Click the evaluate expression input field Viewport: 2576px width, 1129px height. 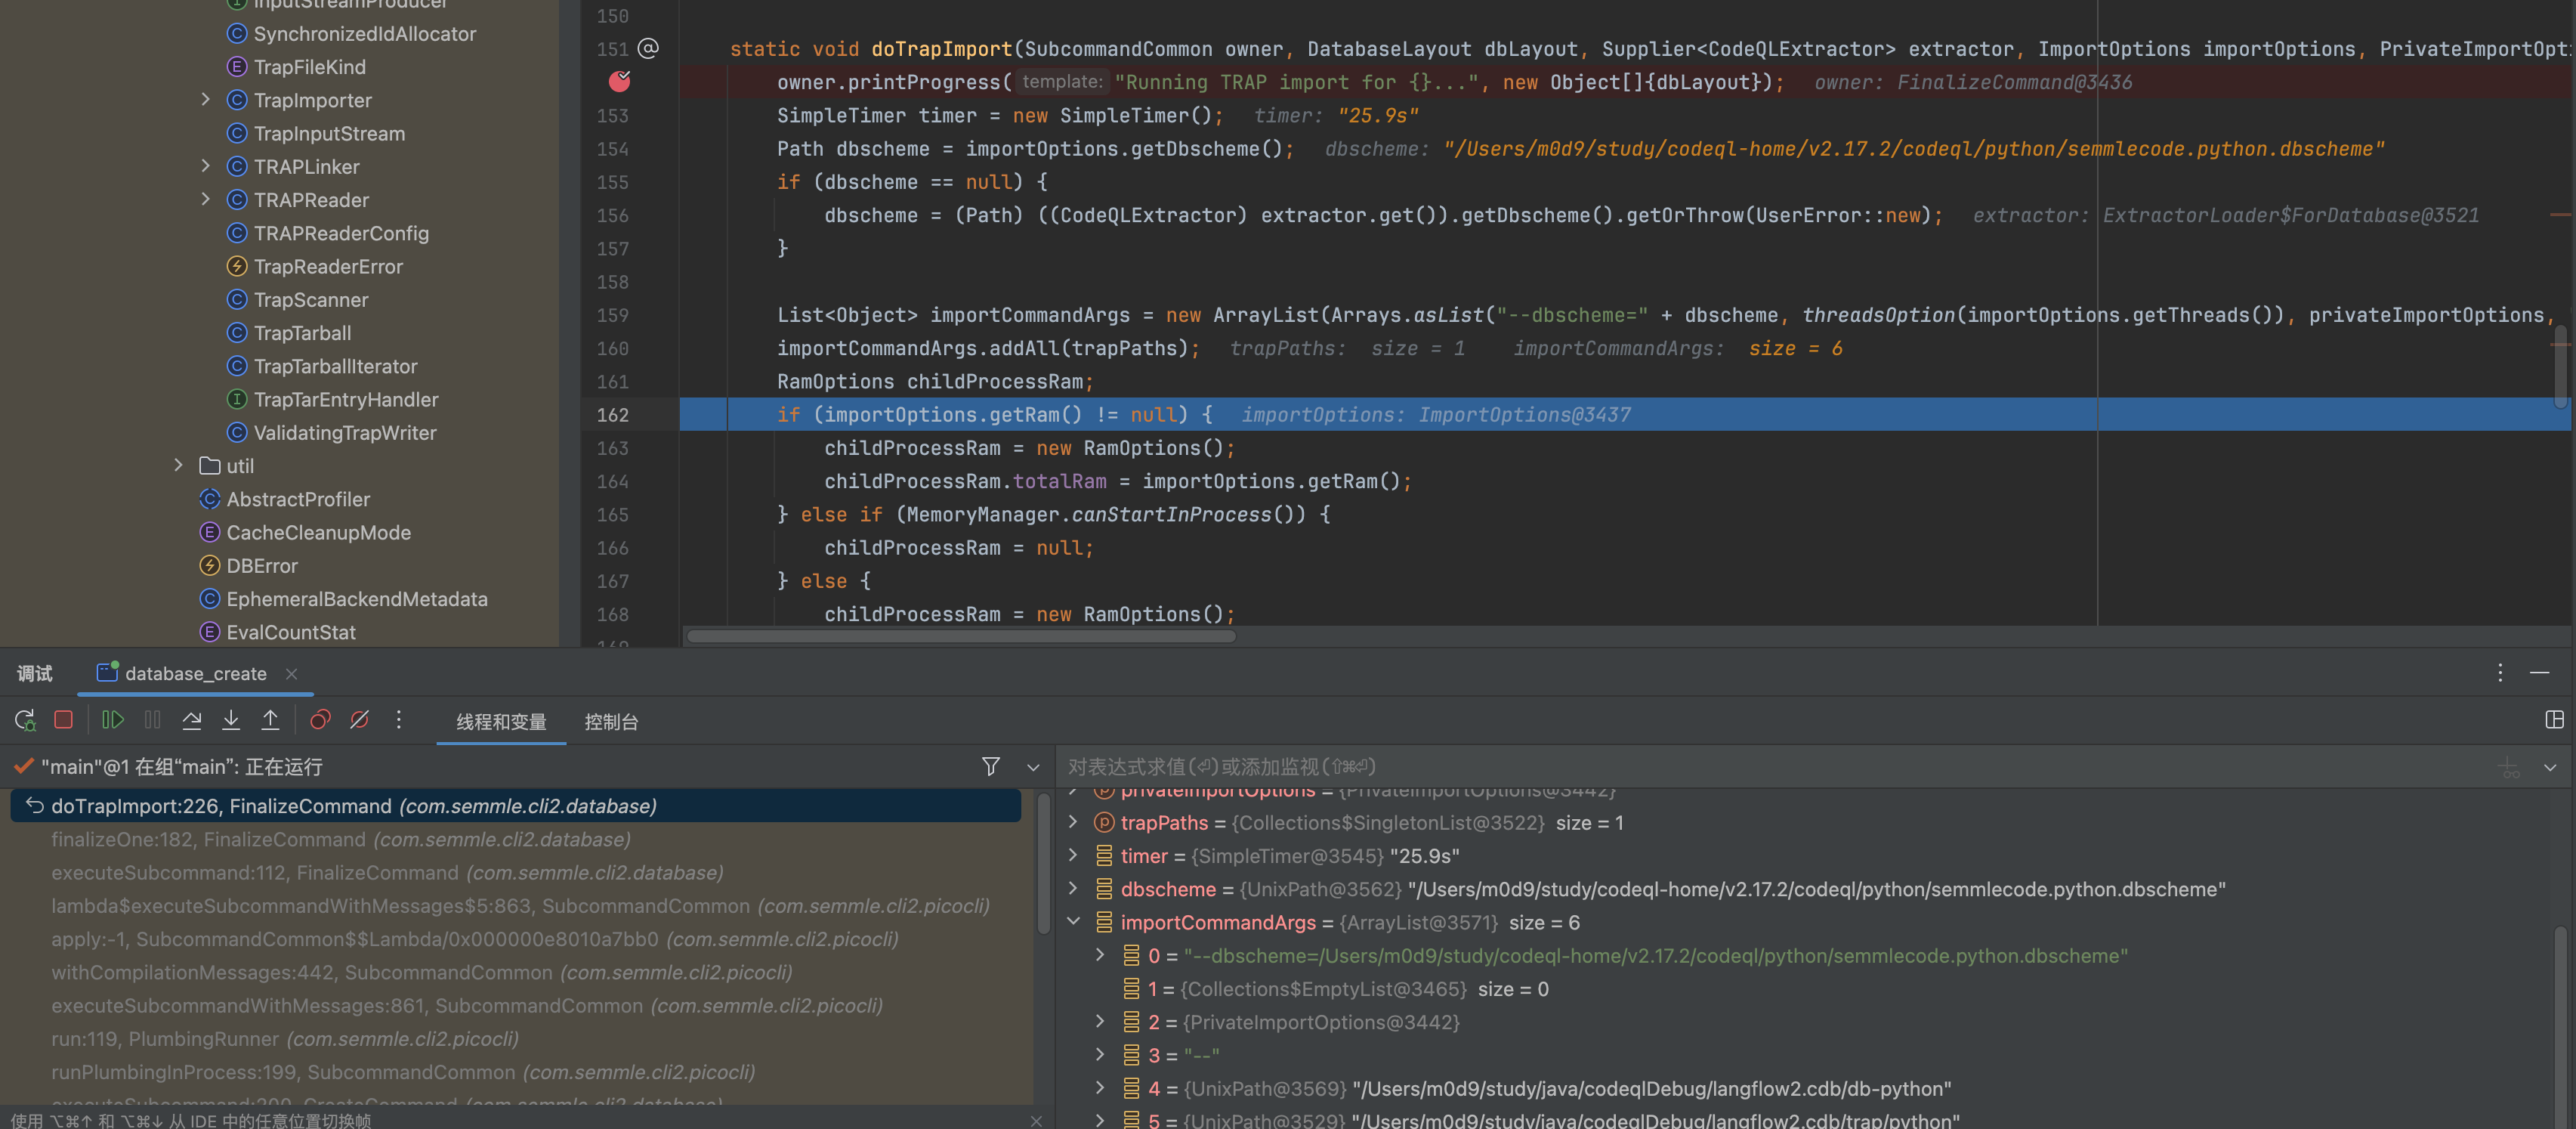(1770, 766)
